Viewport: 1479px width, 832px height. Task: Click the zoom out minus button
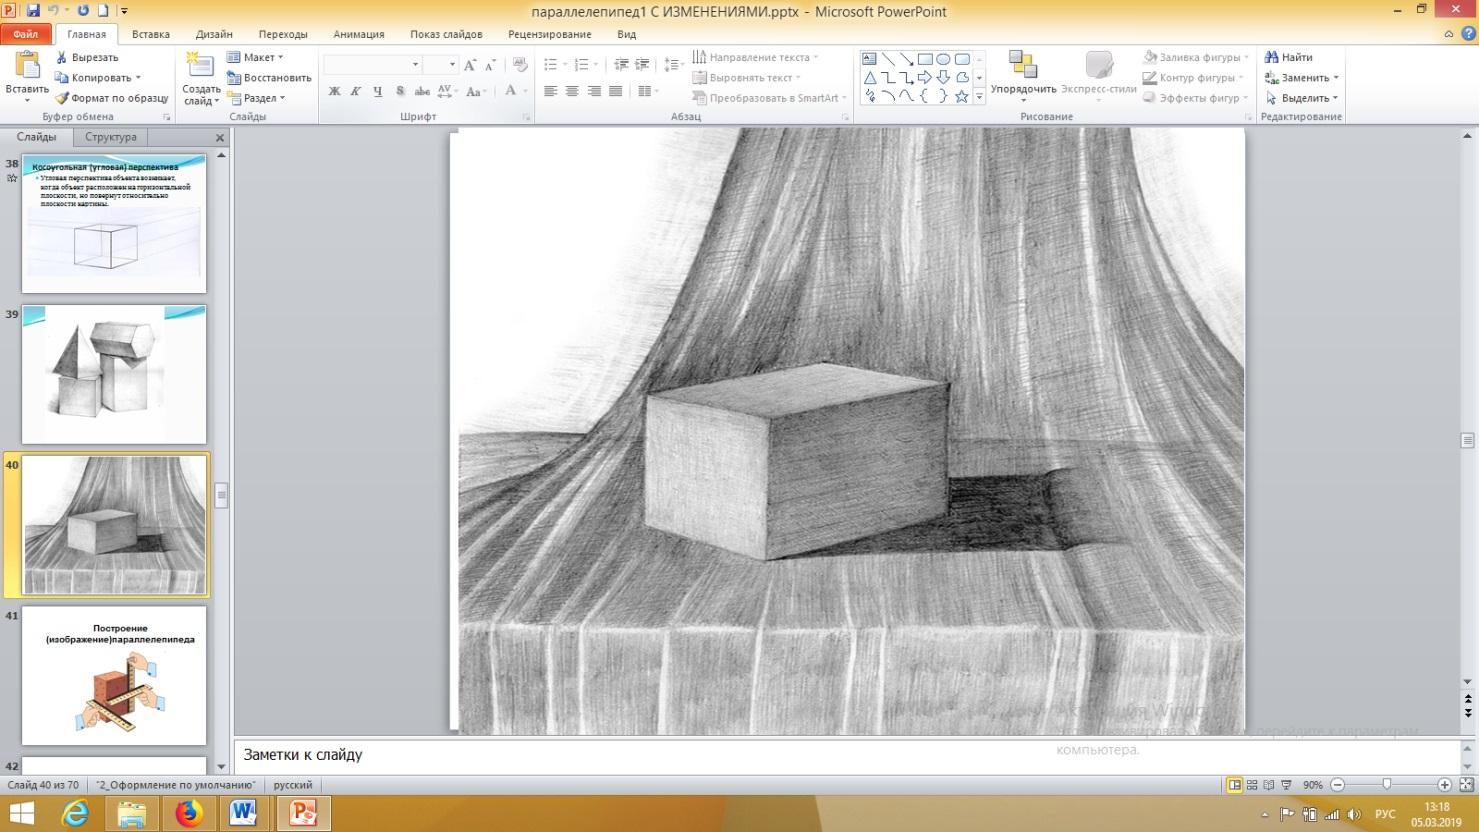tap(1338, 785)
